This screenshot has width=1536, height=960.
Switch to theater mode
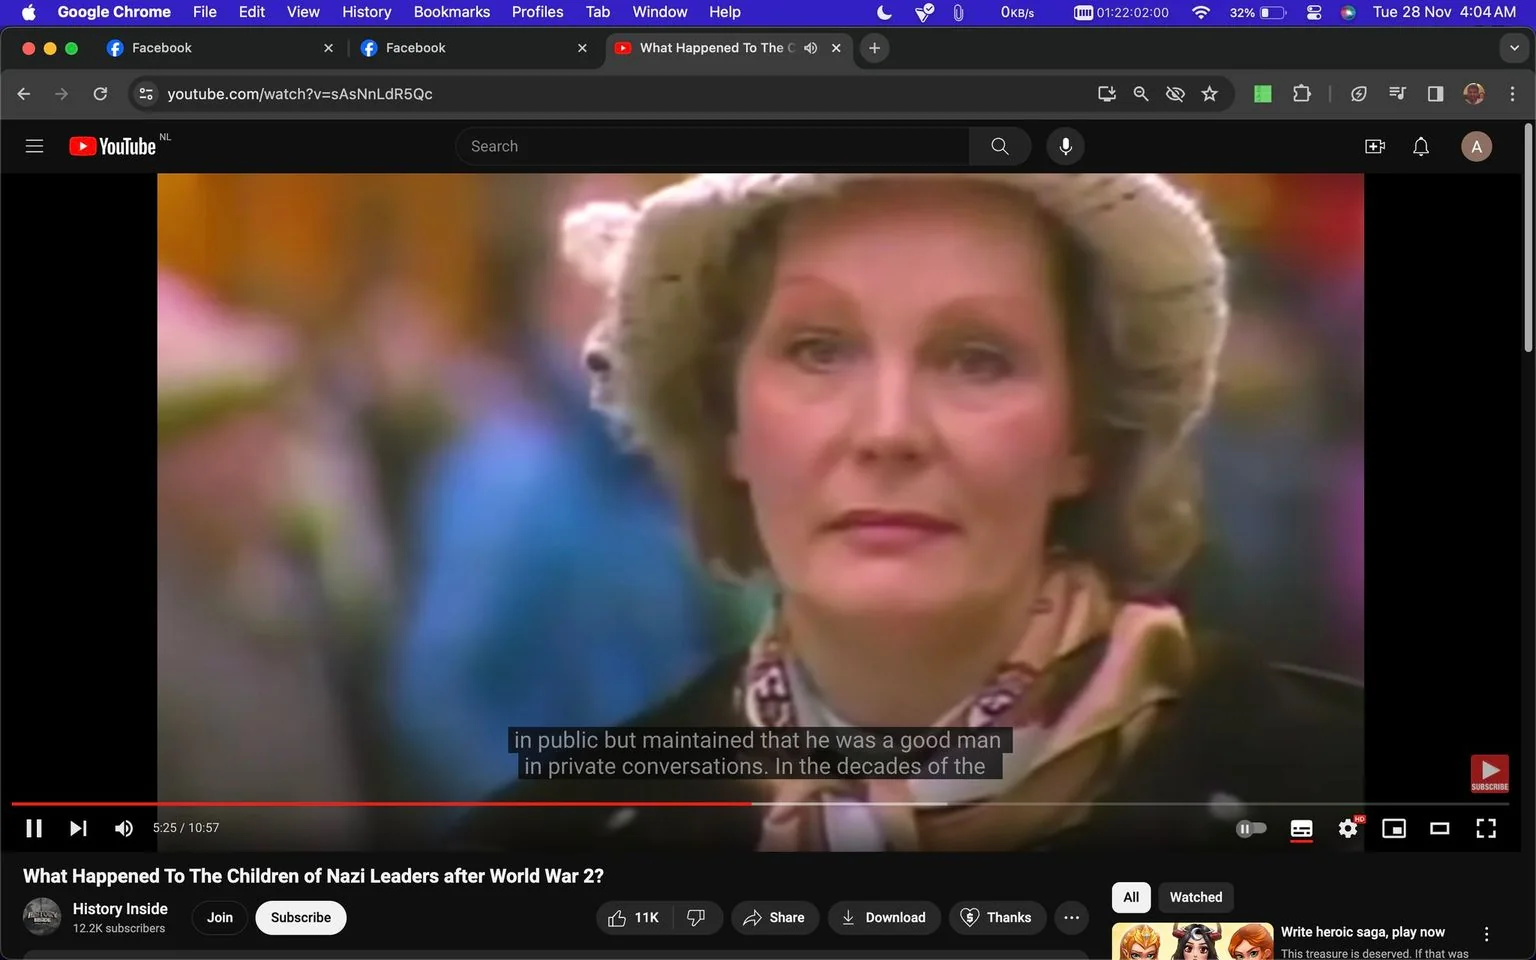click(1440, 828)
